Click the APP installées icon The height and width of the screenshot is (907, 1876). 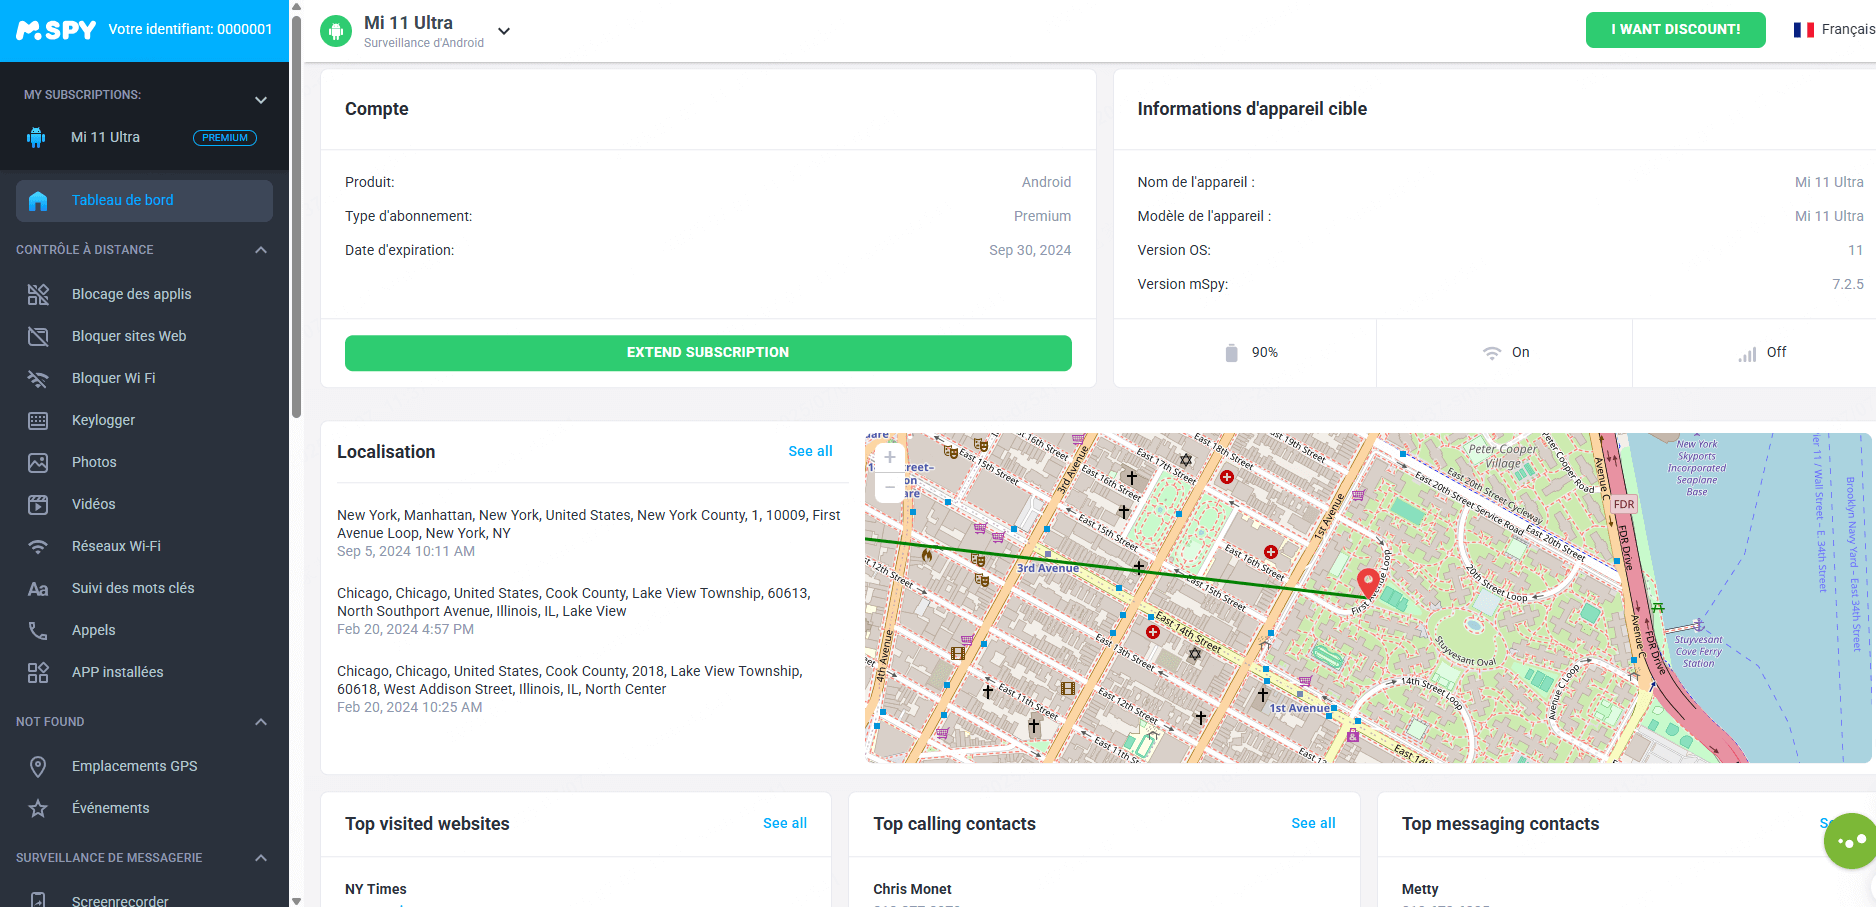coord(38,672)
